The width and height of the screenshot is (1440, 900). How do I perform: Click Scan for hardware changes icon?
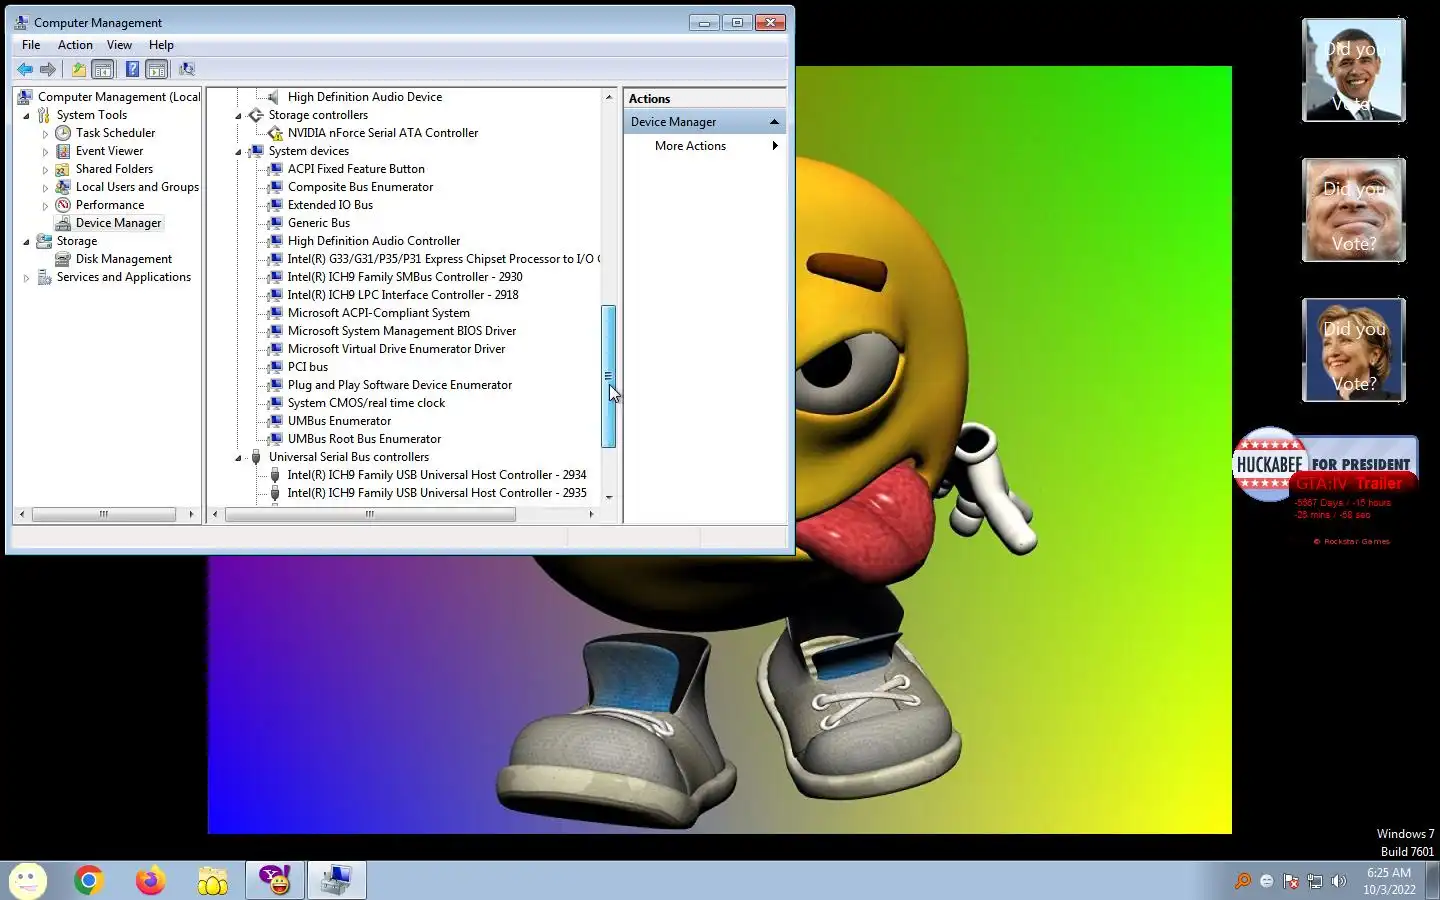(x=187, y=69)
